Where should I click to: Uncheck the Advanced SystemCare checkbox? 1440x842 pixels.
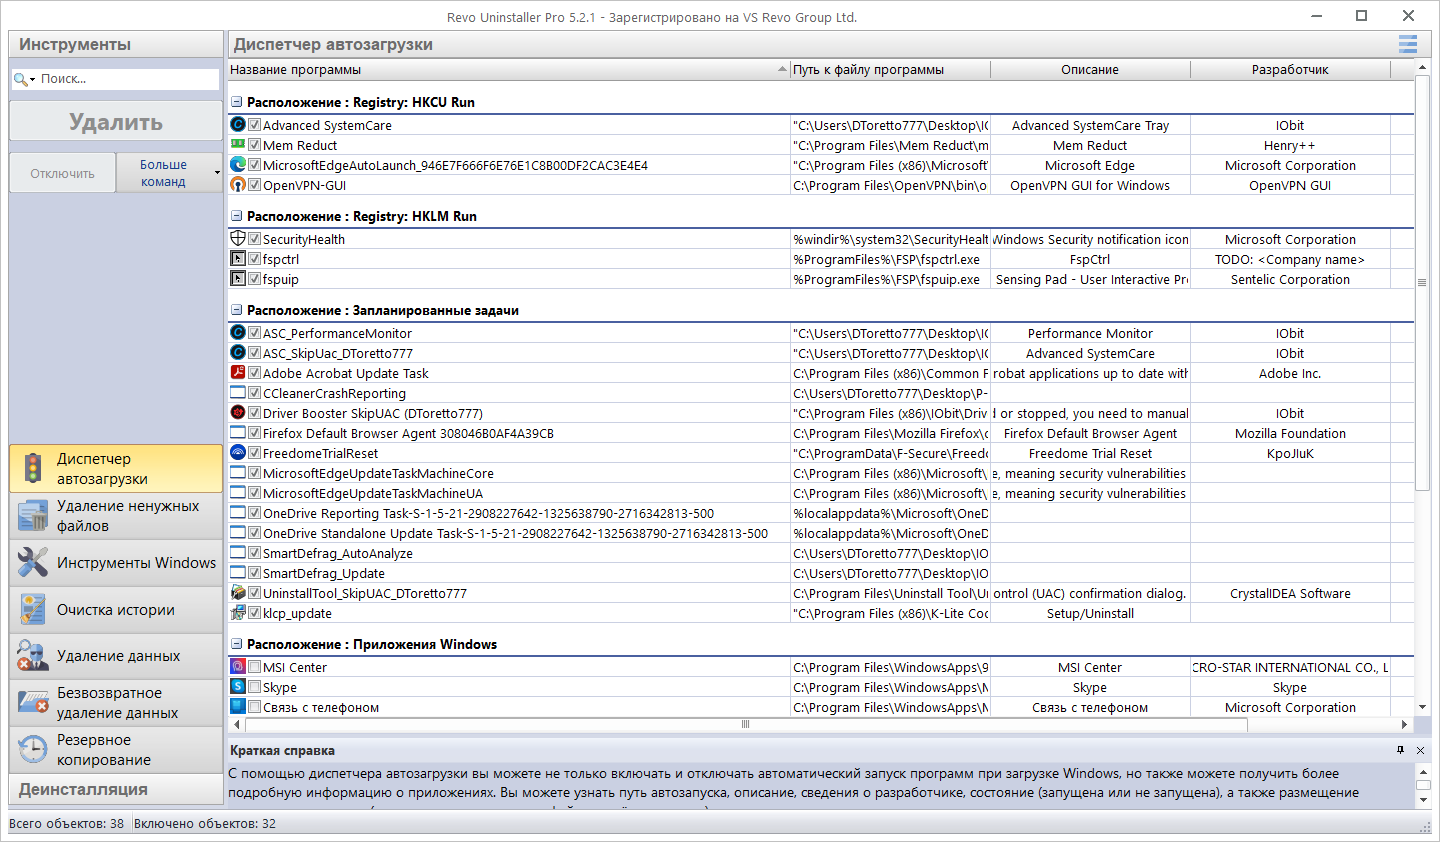pyautogui.click(x=255, y=125)
